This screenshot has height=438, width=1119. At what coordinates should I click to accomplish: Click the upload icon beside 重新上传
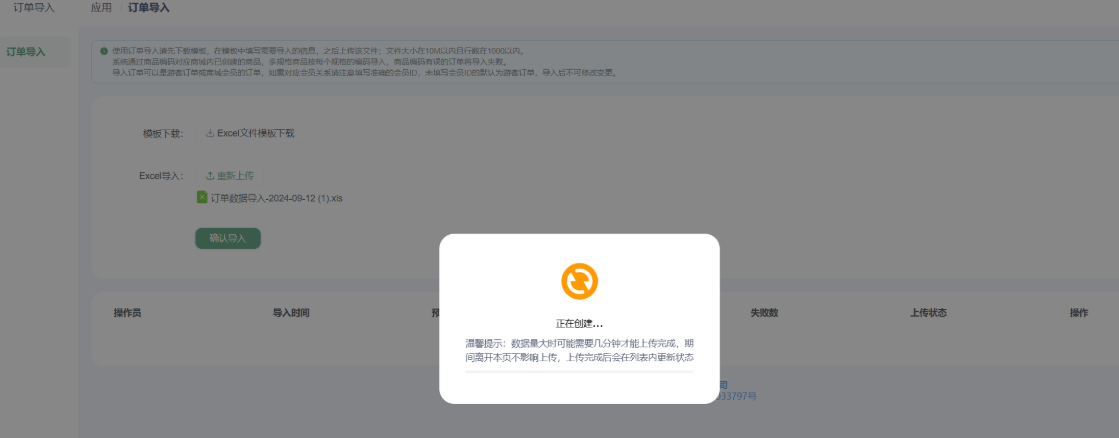click(x=210, y=175)
